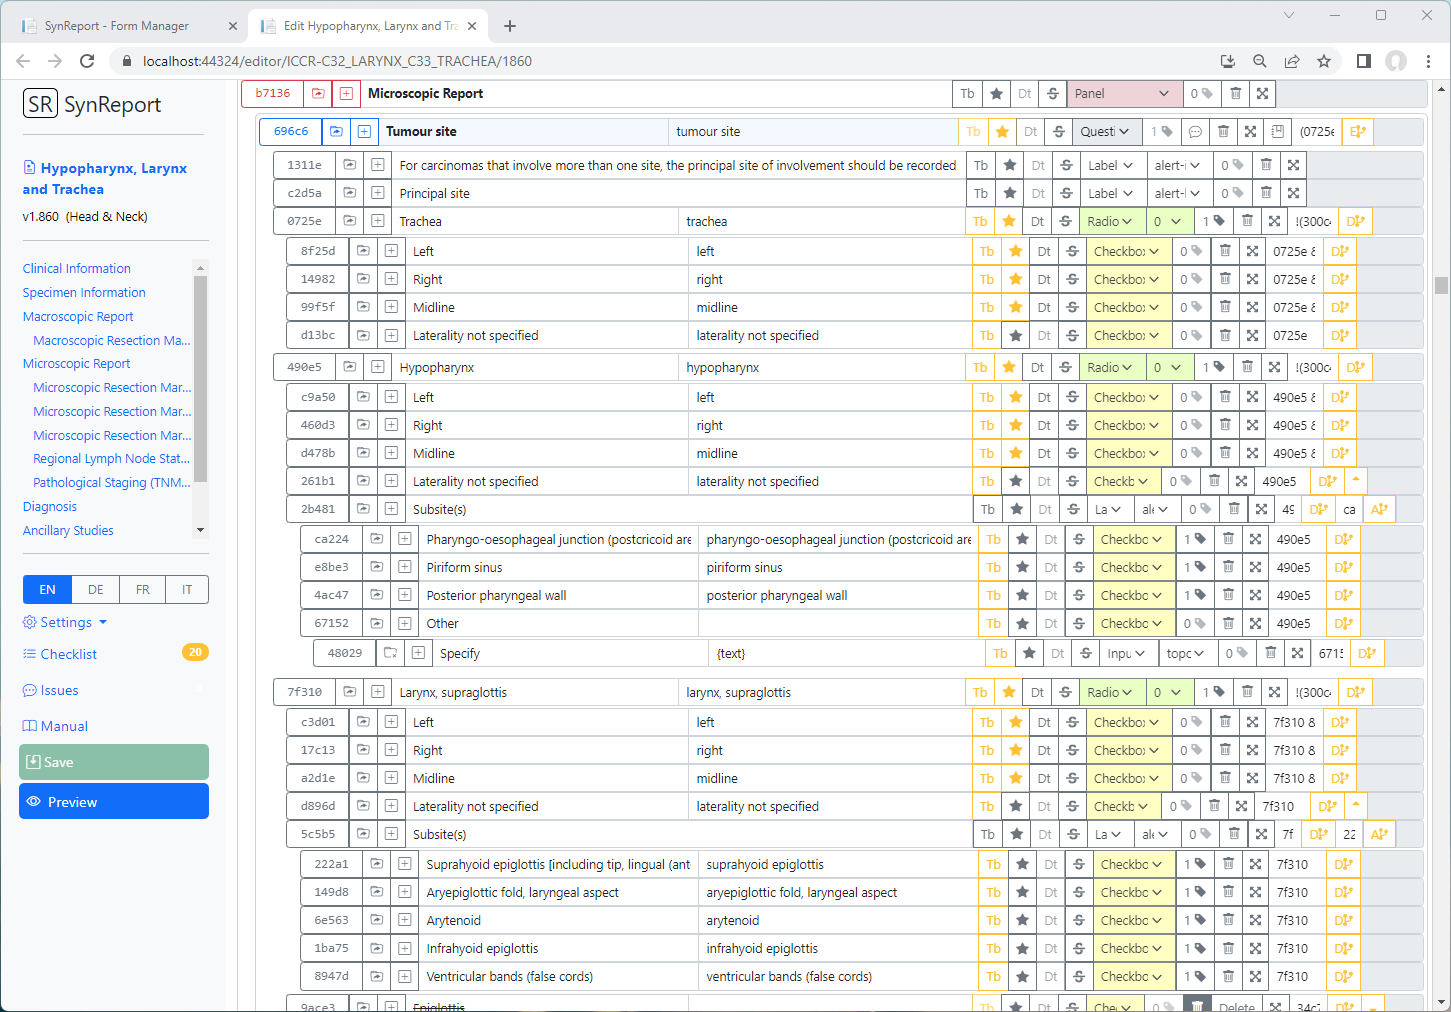The width and height of the screenshot is (1451, 1012).
Task: Select the DE language tab
Action: [95, 590]
